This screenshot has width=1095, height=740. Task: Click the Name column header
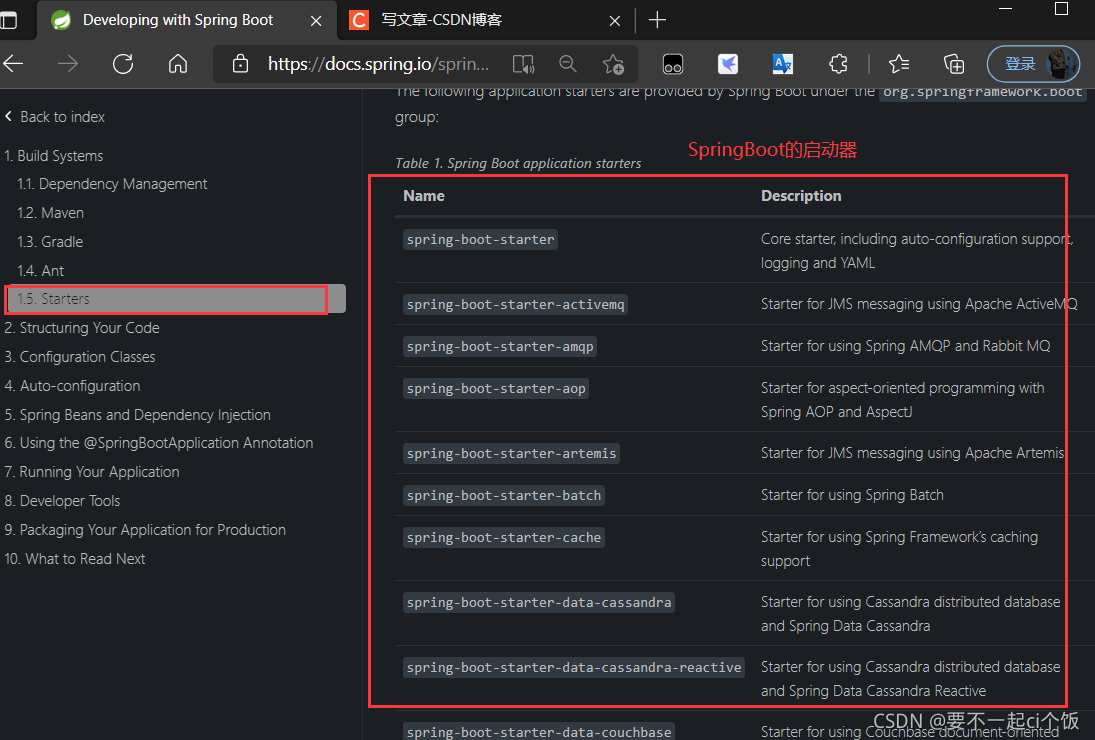tap(424, 196)
